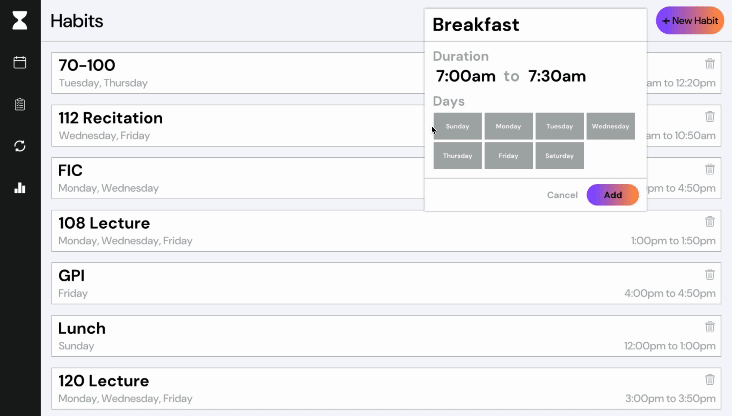Click the Add button in habit dialog
732x416 pixels.
[x=612, y=195]
